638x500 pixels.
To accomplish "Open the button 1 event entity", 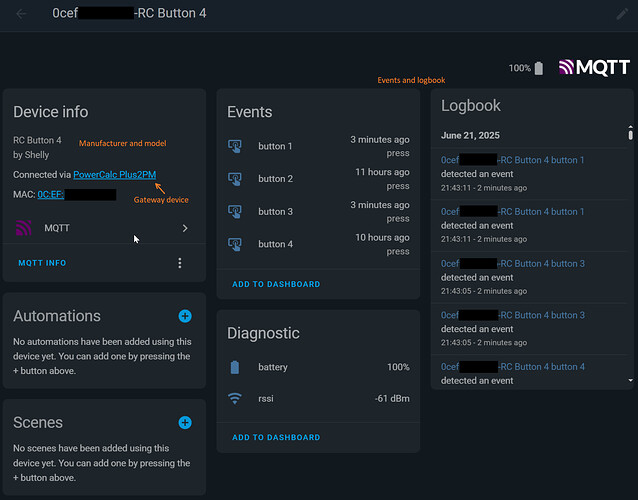I will coord(318,146).
